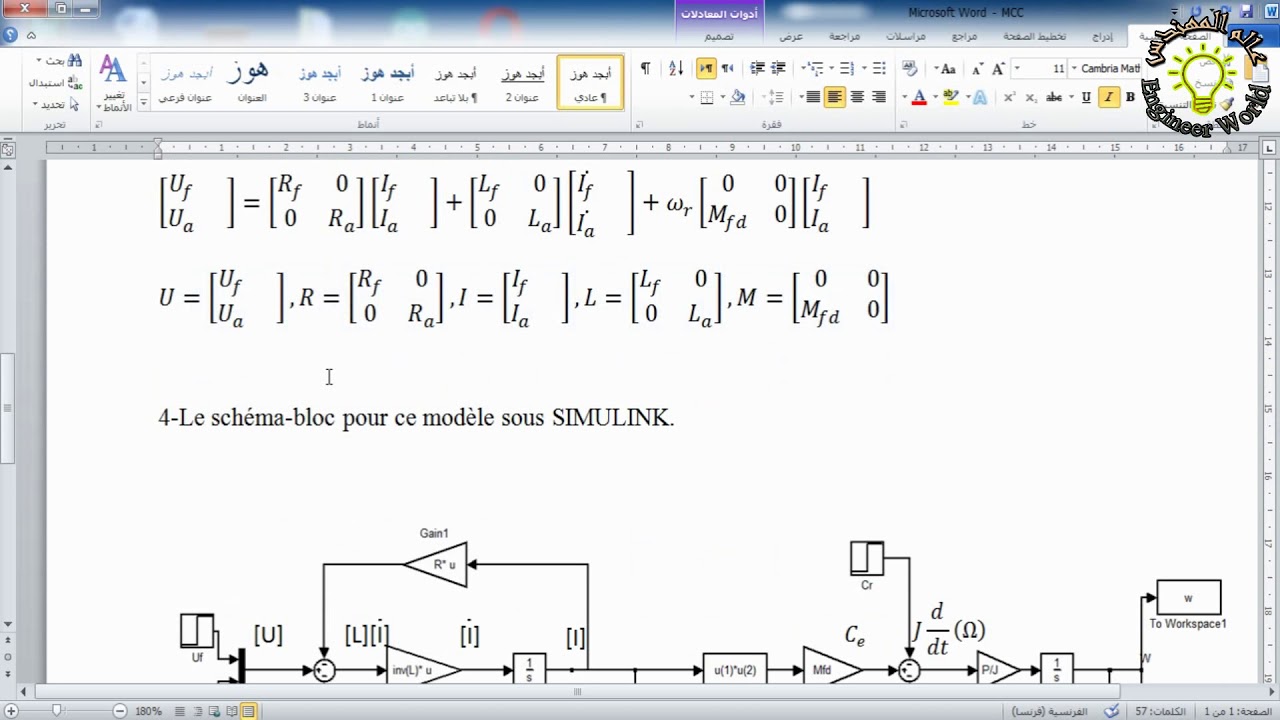Center align paragraph
Image resolution: width=1280 pixels, height=720 pixels.
coord(857,97)
